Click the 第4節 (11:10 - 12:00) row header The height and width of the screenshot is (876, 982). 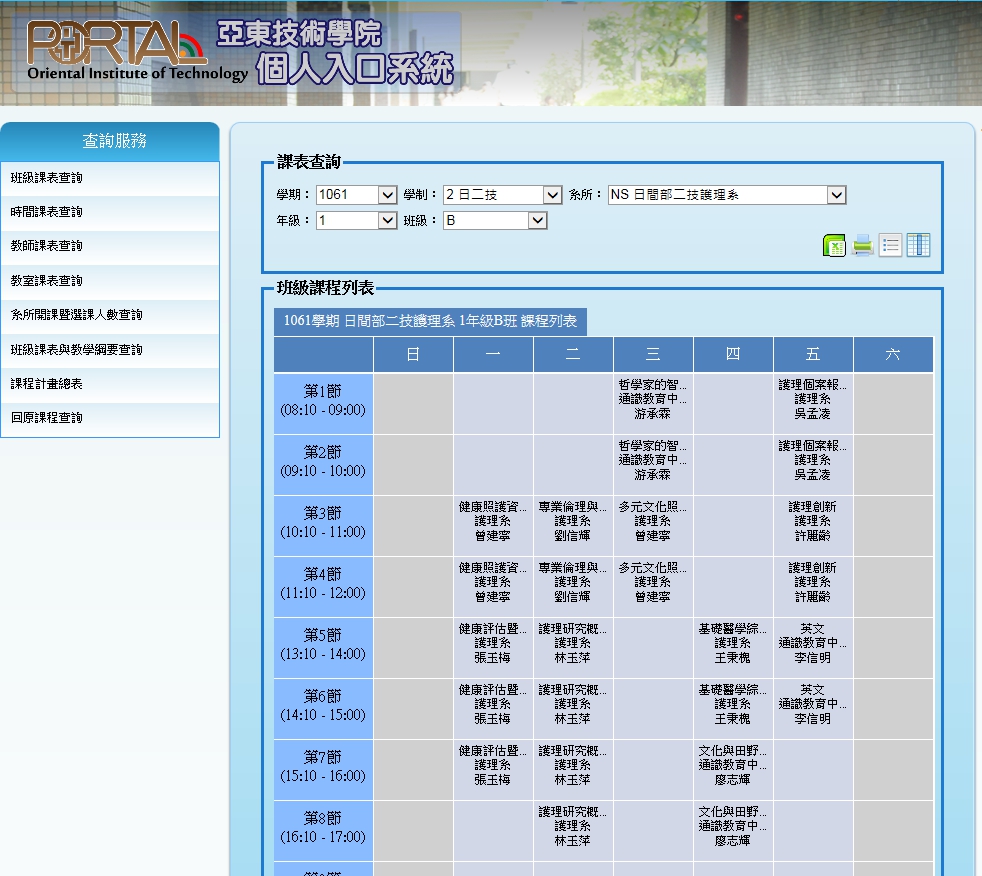click(x=323, y=587)
